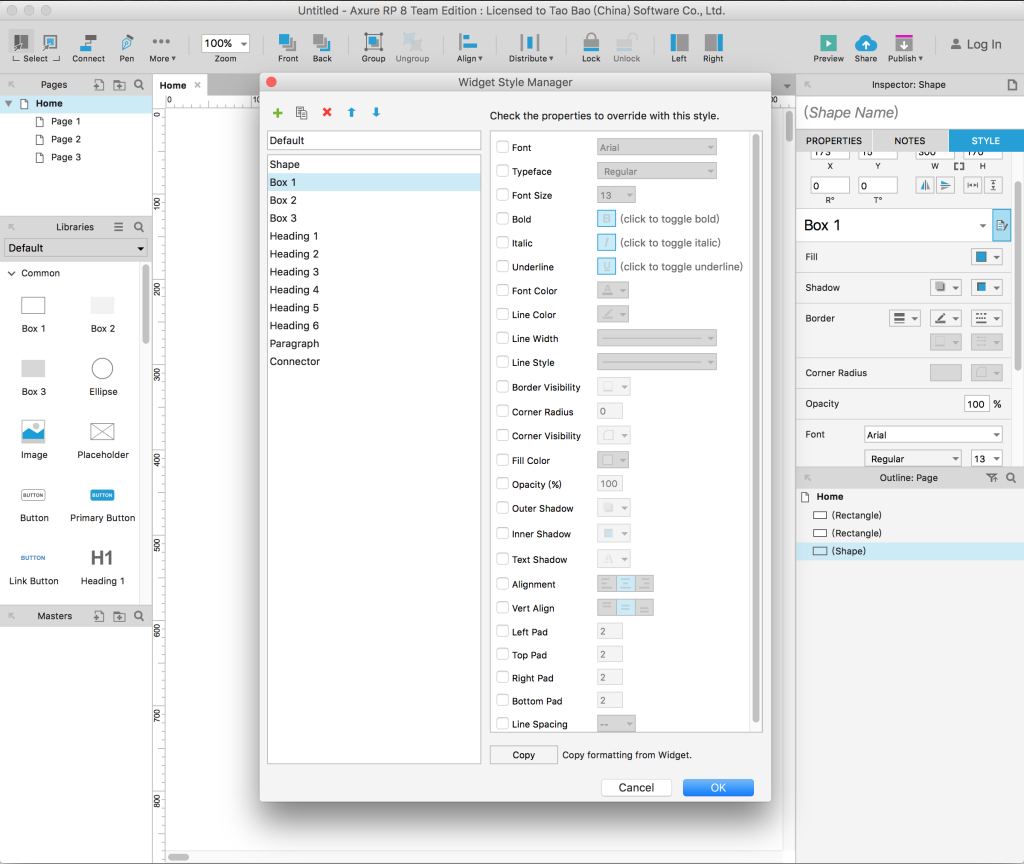Send the widget to Back
1024x864 pixels.
[322, 48]
